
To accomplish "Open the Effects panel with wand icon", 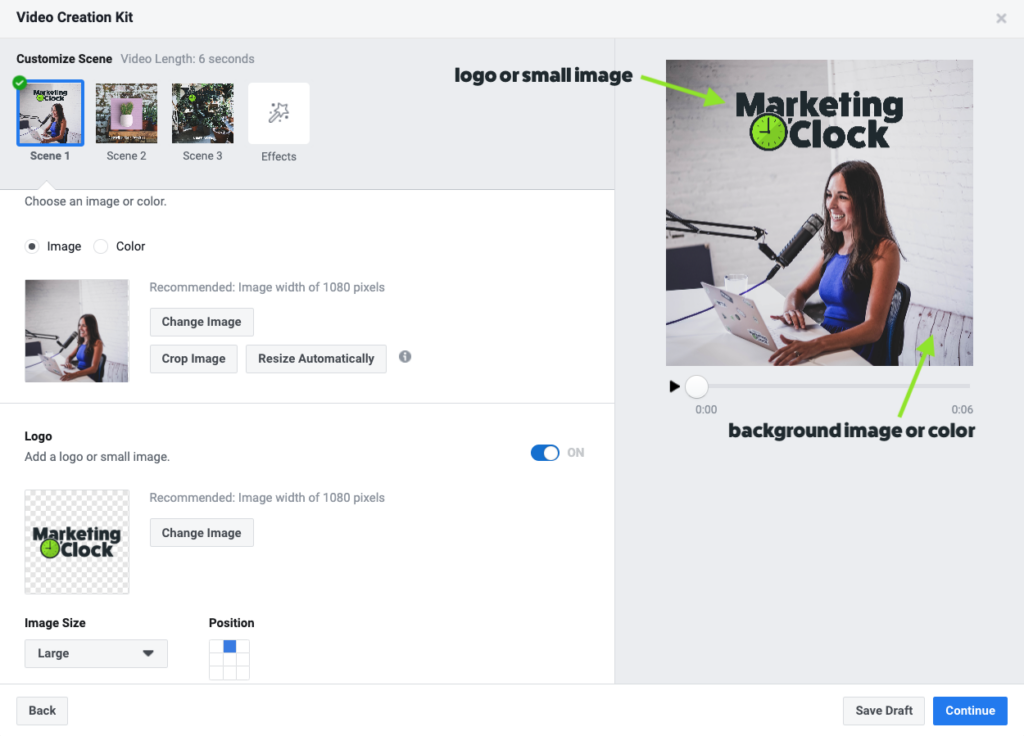I will (279, 114).
